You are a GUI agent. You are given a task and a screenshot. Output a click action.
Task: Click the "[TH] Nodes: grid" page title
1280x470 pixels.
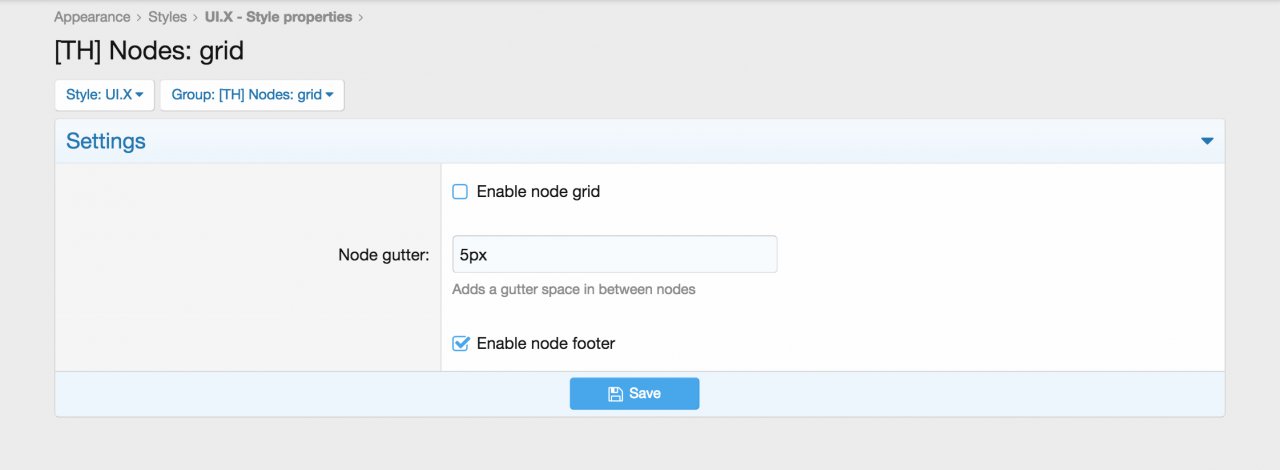pyautogui.click(x=149, y=50)
